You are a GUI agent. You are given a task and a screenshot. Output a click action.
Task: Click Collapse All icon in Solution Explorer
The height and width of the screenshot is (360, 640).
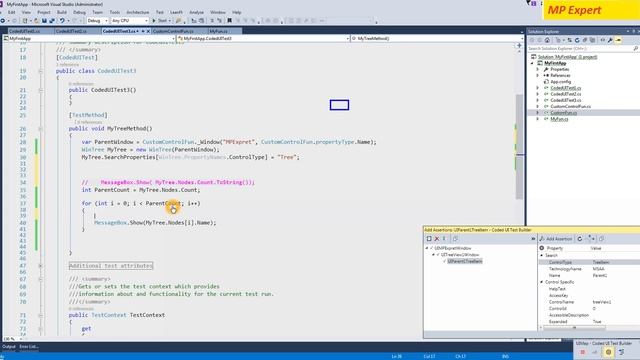tap(584, 40)
